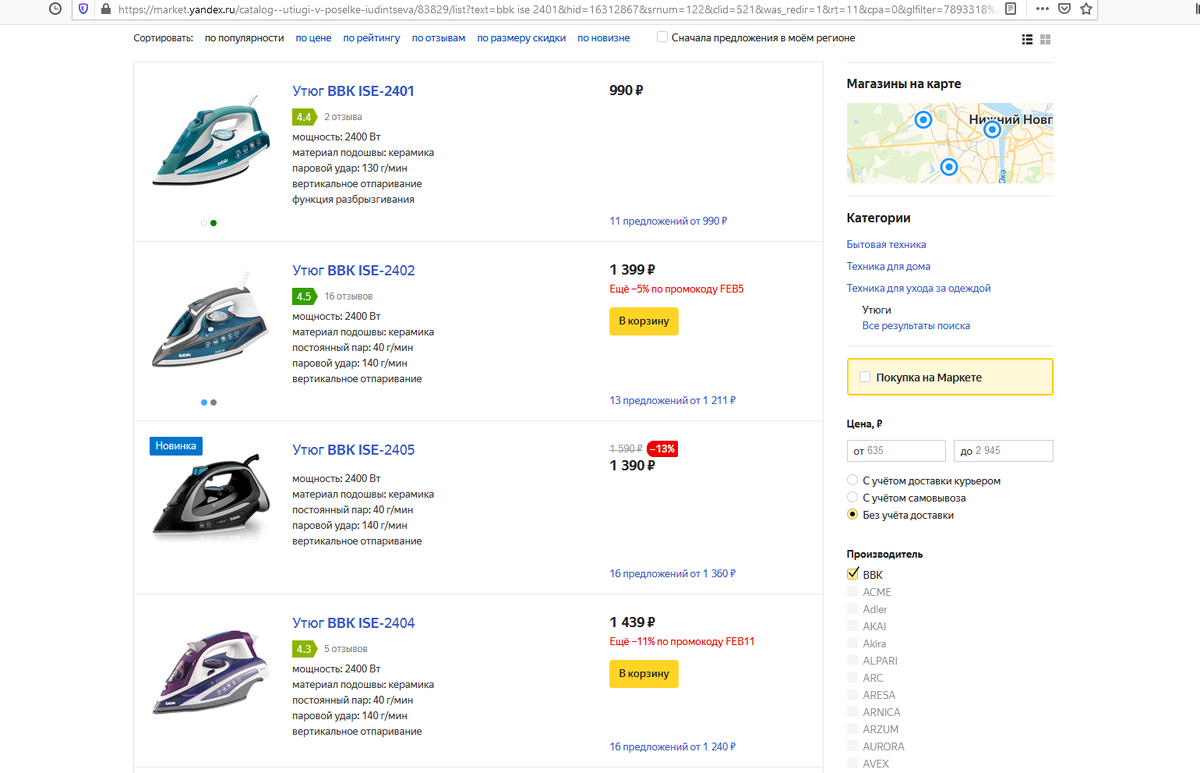This screenshot has height=773, width=1200.
Task: Open page actions three-dots menu
Action: [1042, 9]
